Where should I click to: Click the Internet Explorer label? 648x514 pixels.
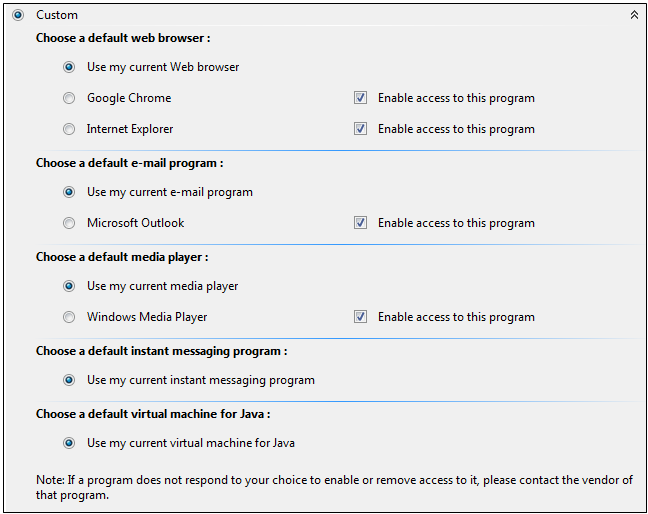coord(130,129)
